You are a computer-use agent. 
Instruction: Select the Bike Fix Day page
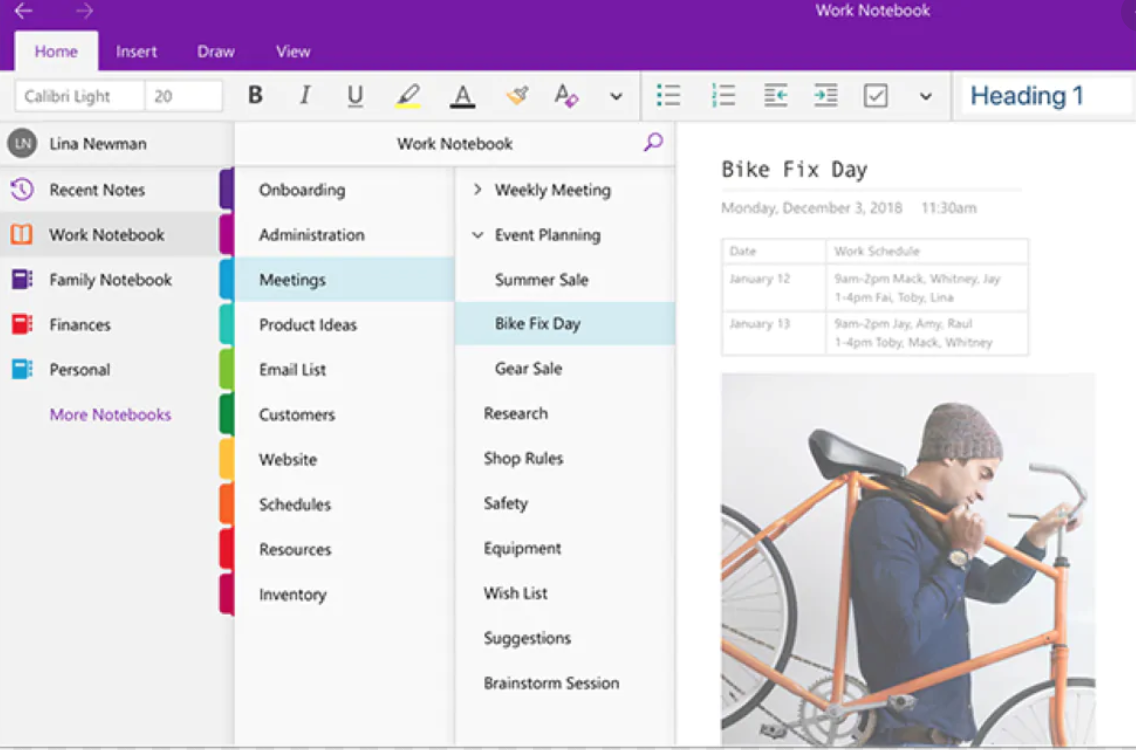(565, 323)
